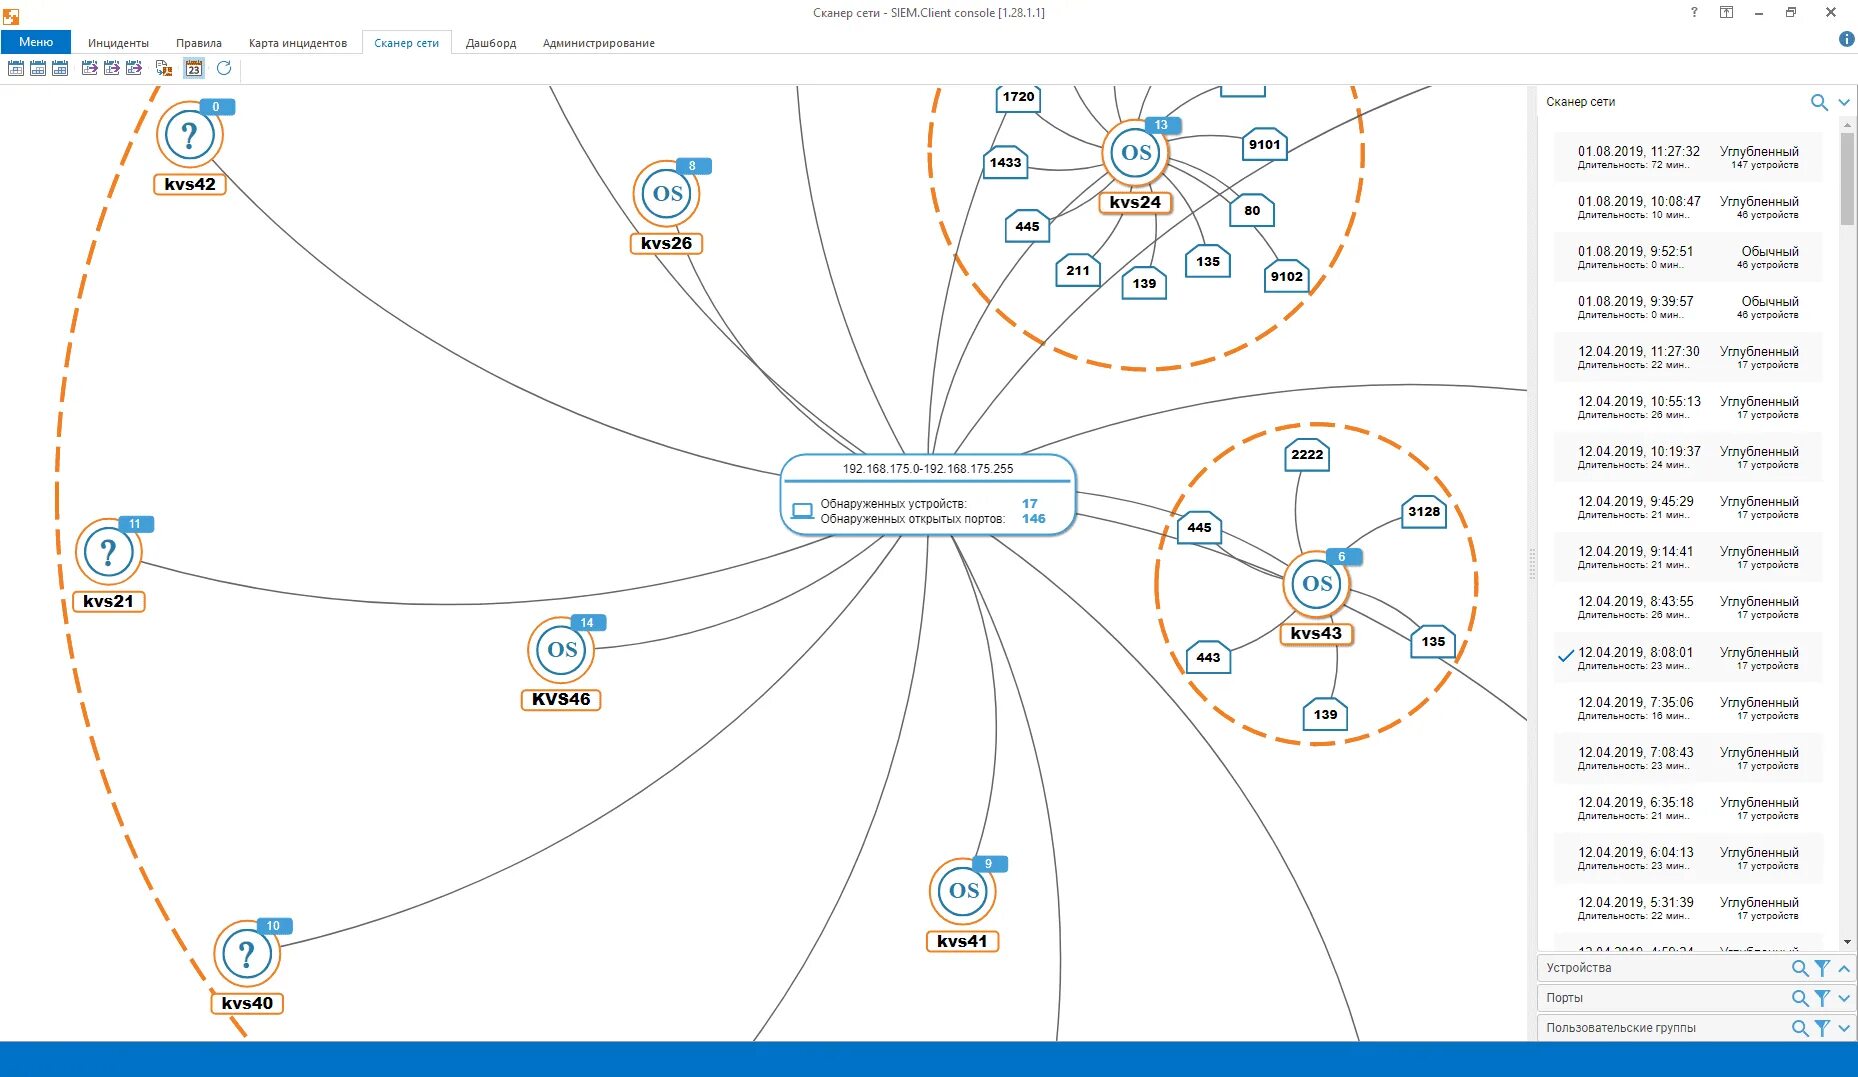
Task: Open filter for Устройства section
Action: pyautogui.click(x=1822, y=968)
